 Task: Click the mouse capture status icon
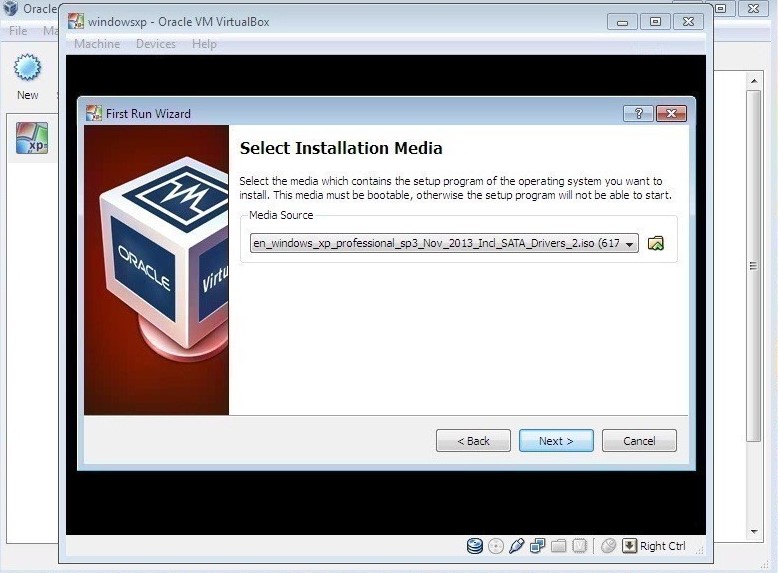(608, 546)
